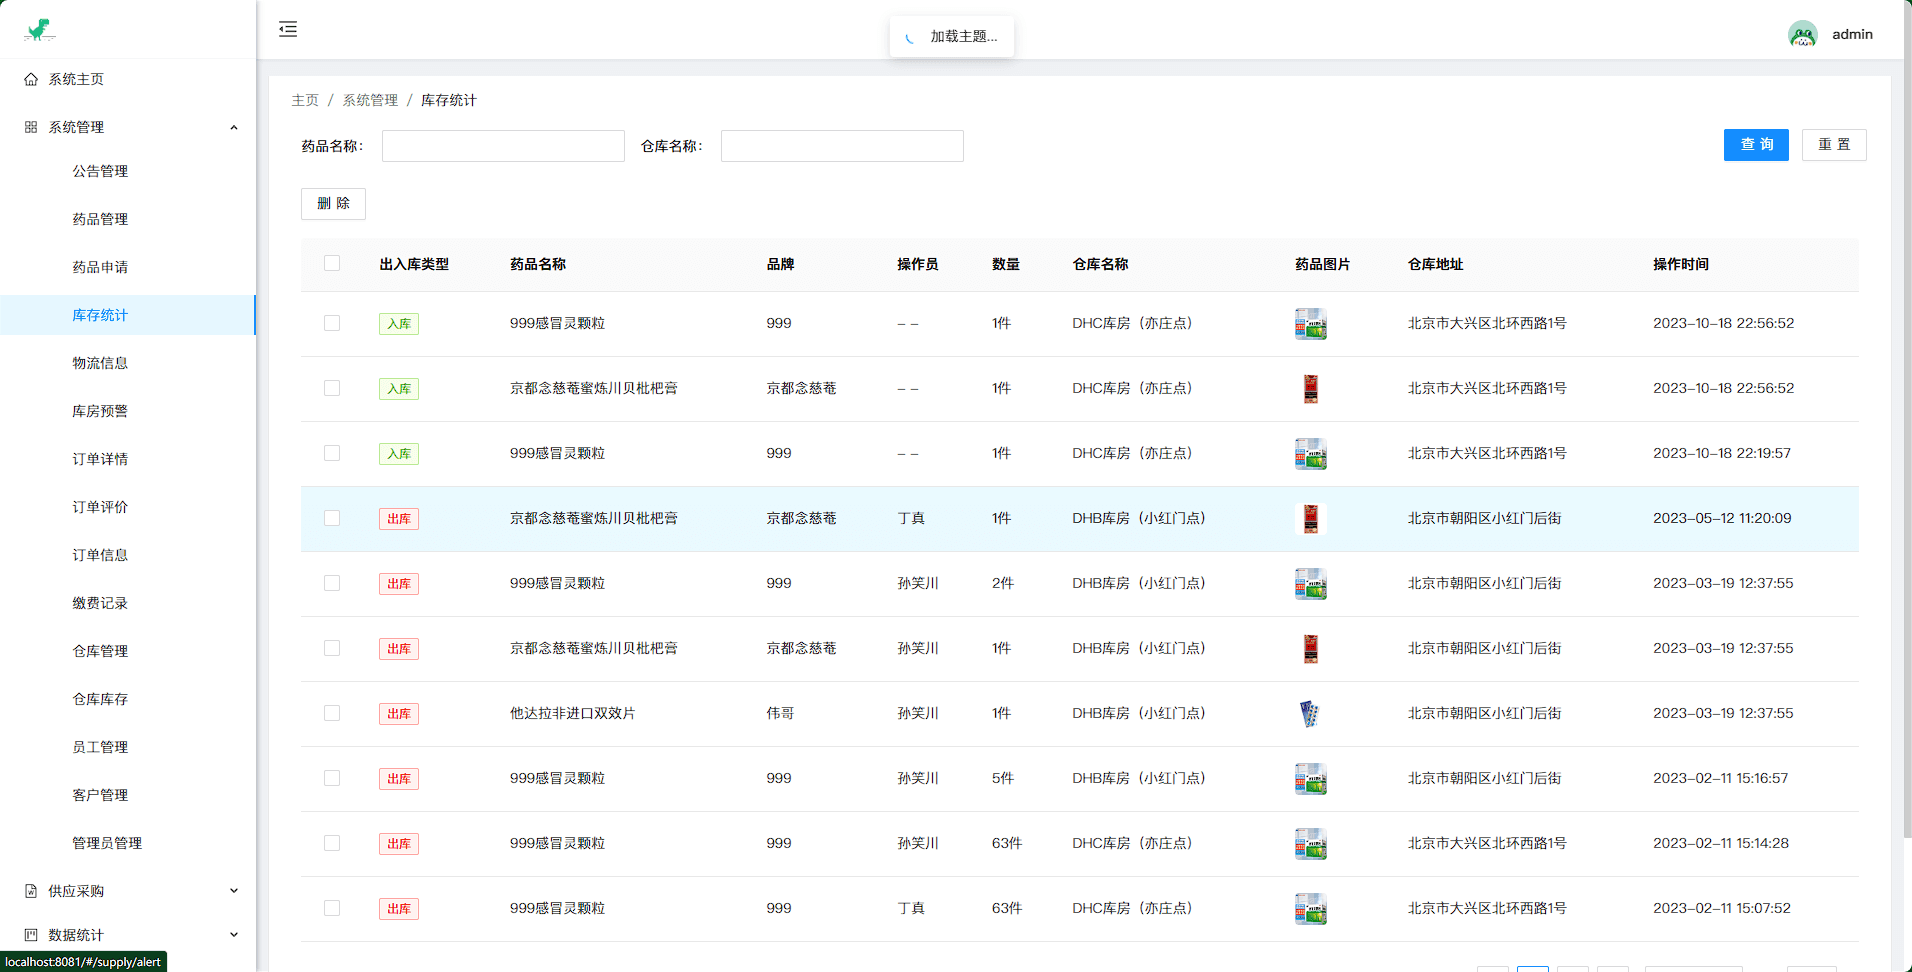The height and width of the screenshot is (972, 1912).
Task: Tick checkbox for row dated 2023-02-11 15:07:52
Action: click(332, 908)
